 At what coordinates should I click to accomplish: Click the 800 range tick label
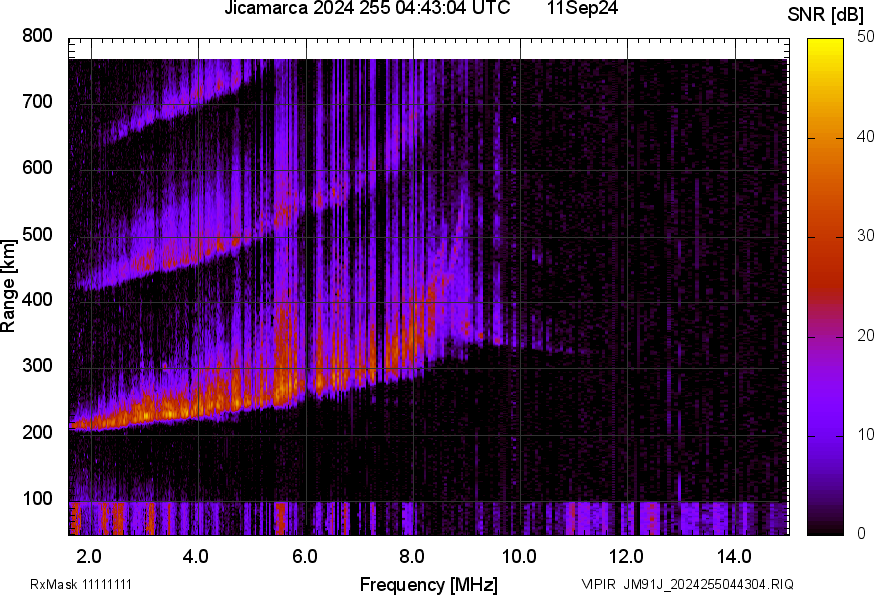(36, 36)
